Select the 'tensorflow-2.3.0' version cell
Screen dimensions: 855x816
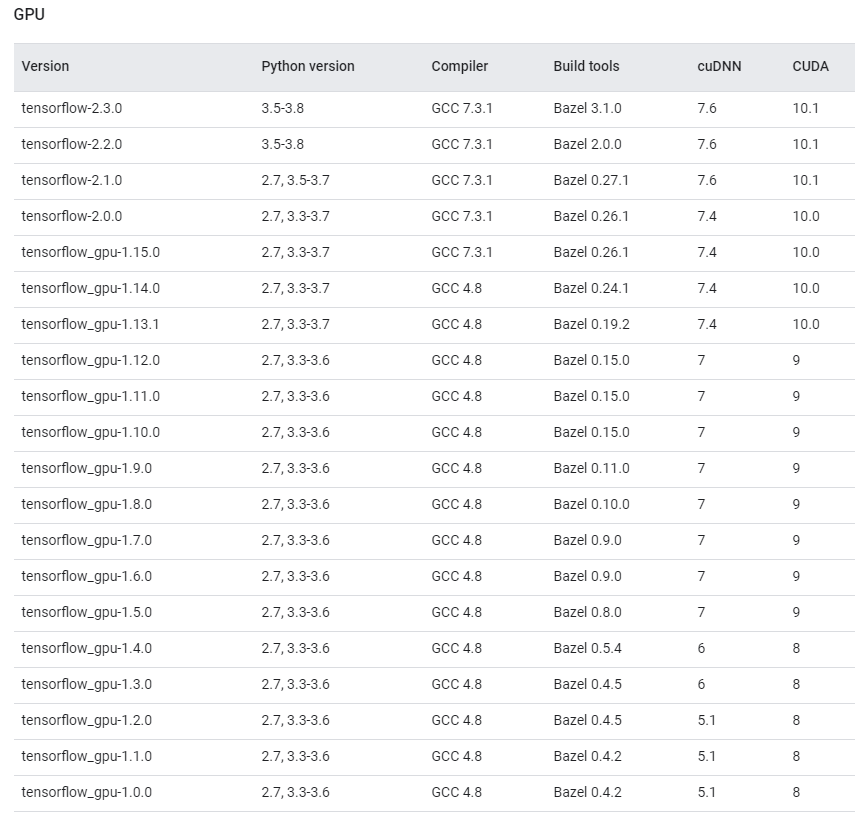tap(71, 108)
